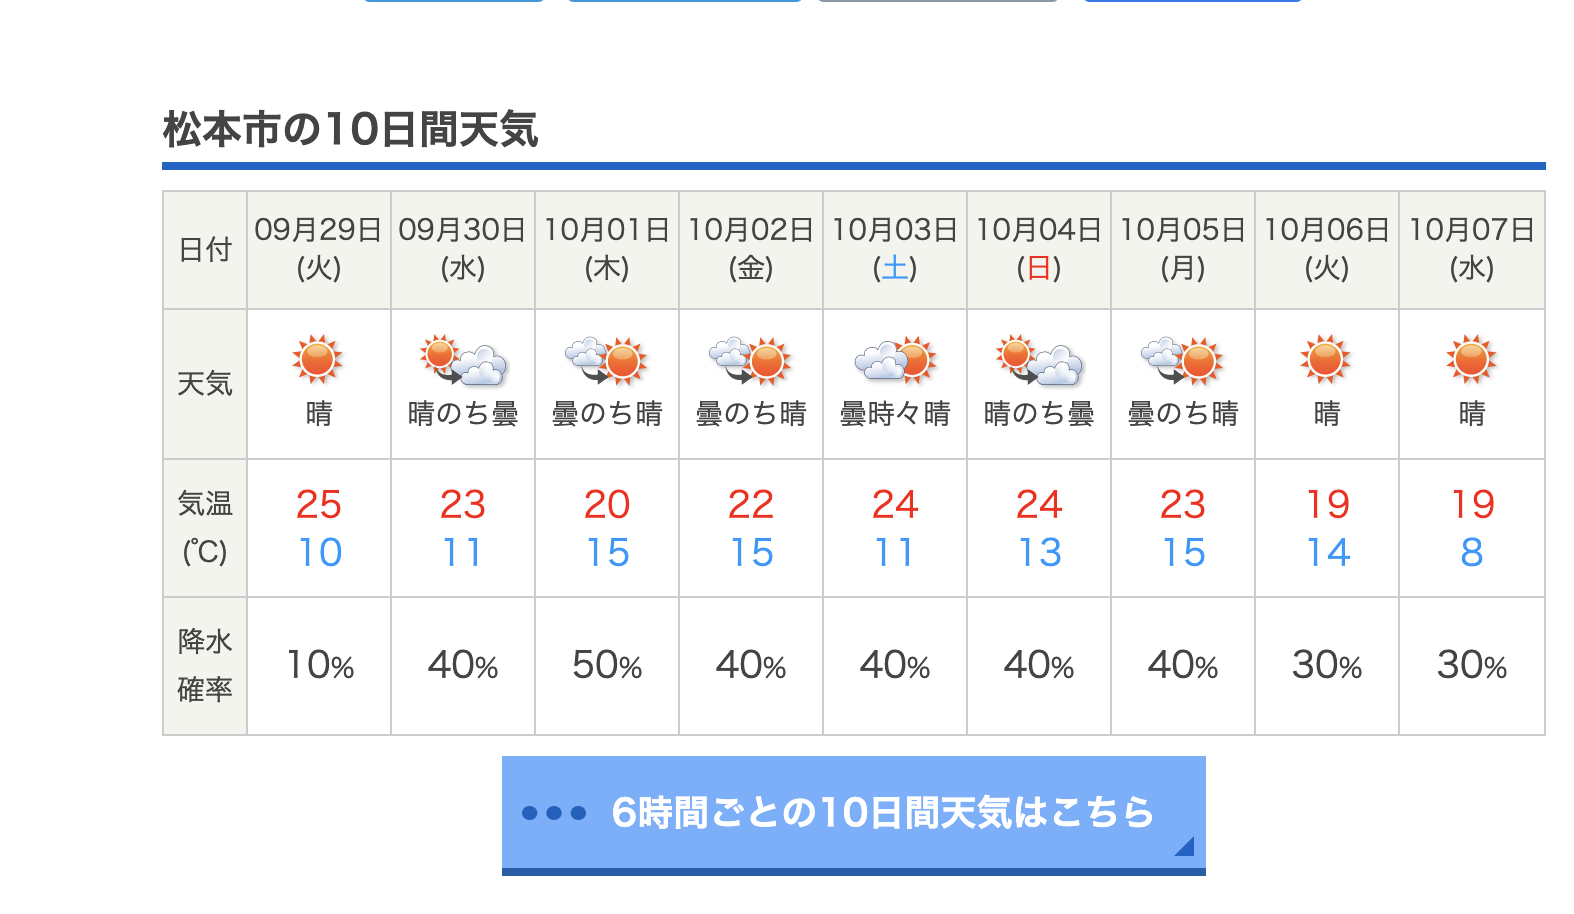1574x914 pixels.
Task: Click the 10% precipitation value for 09月29日
Action: (320, 665)
